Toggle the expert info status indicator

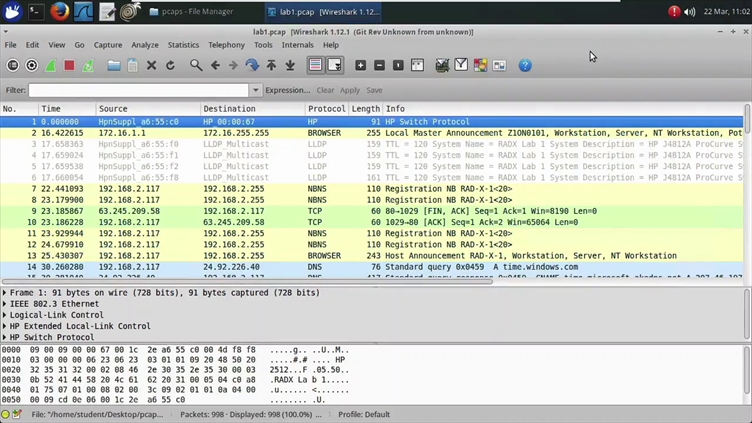[x=5, y=414]
